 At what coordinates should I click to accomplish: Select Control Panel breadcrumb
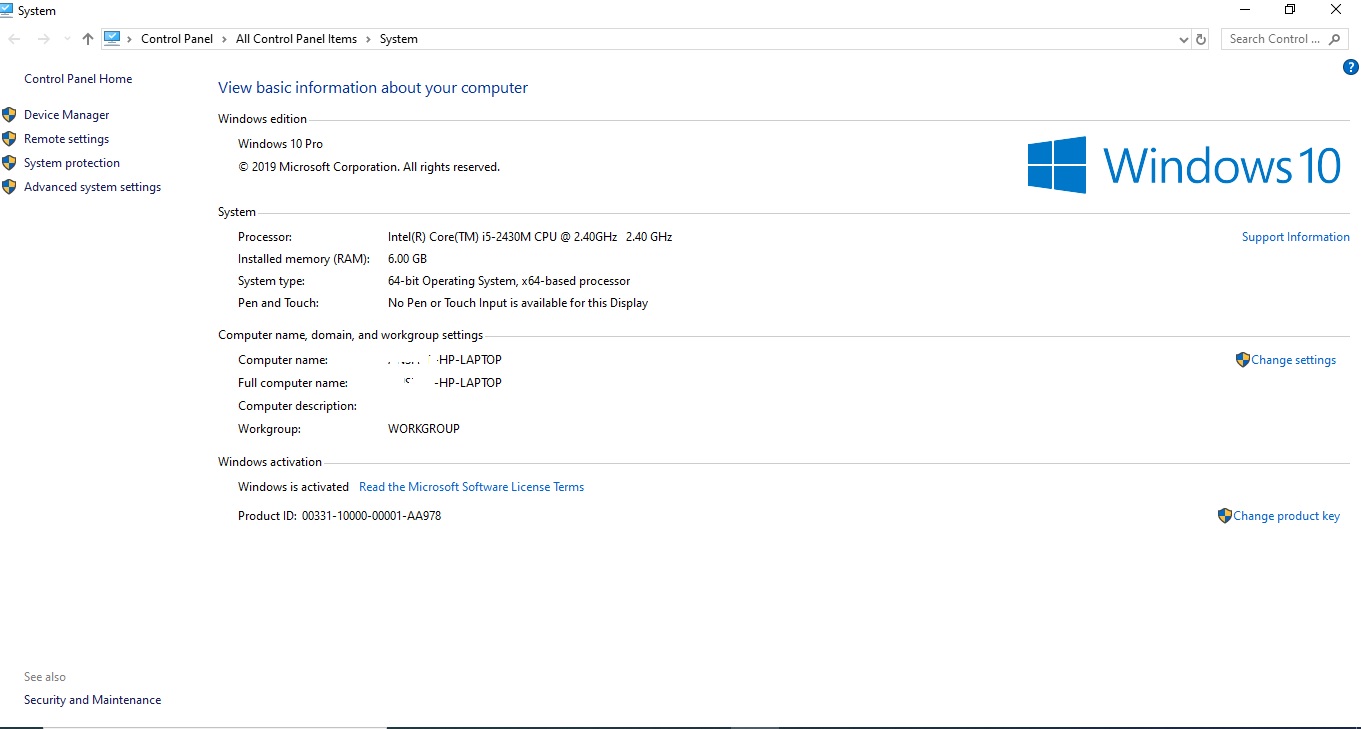[177, 39]
